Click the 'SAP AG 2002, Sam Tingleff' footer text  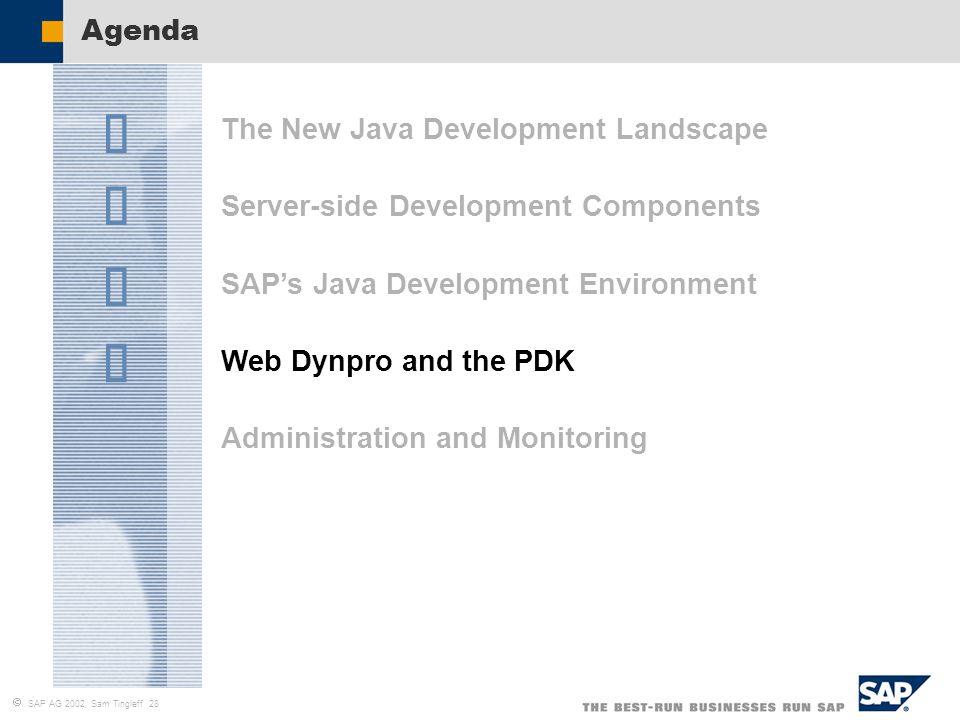click(86, 703)
